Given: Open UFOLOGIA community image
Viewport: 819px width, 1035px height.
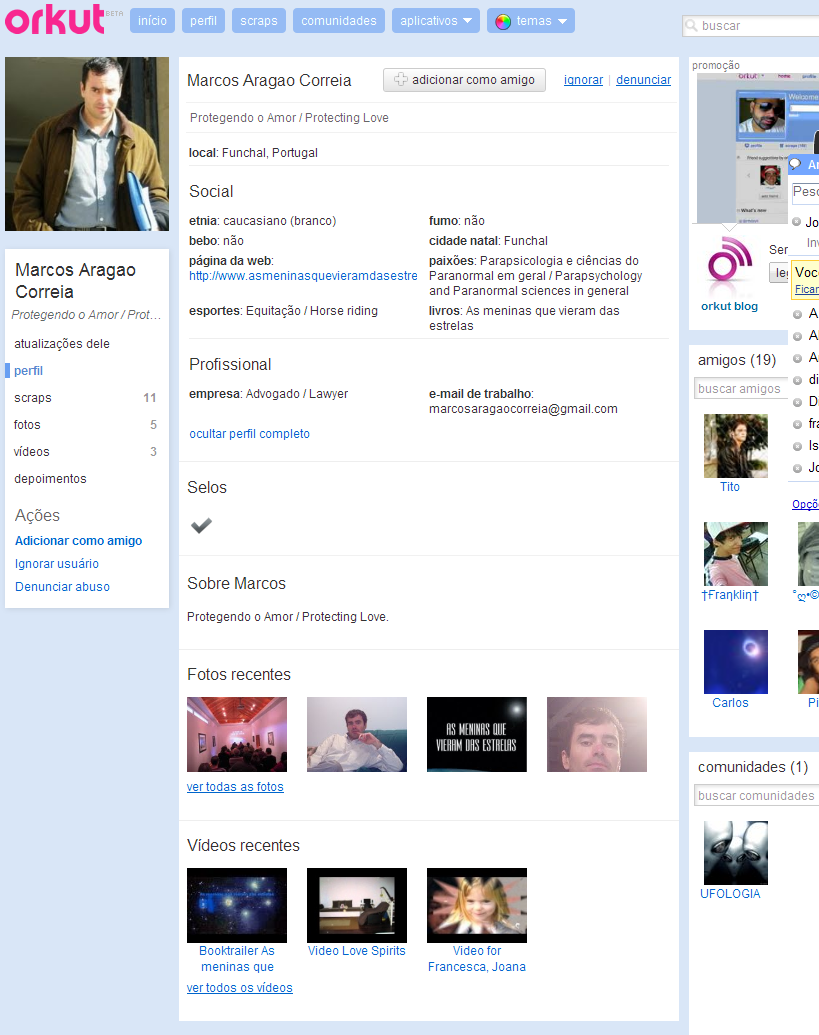Looking at the screenshot, I should [736, 853].
